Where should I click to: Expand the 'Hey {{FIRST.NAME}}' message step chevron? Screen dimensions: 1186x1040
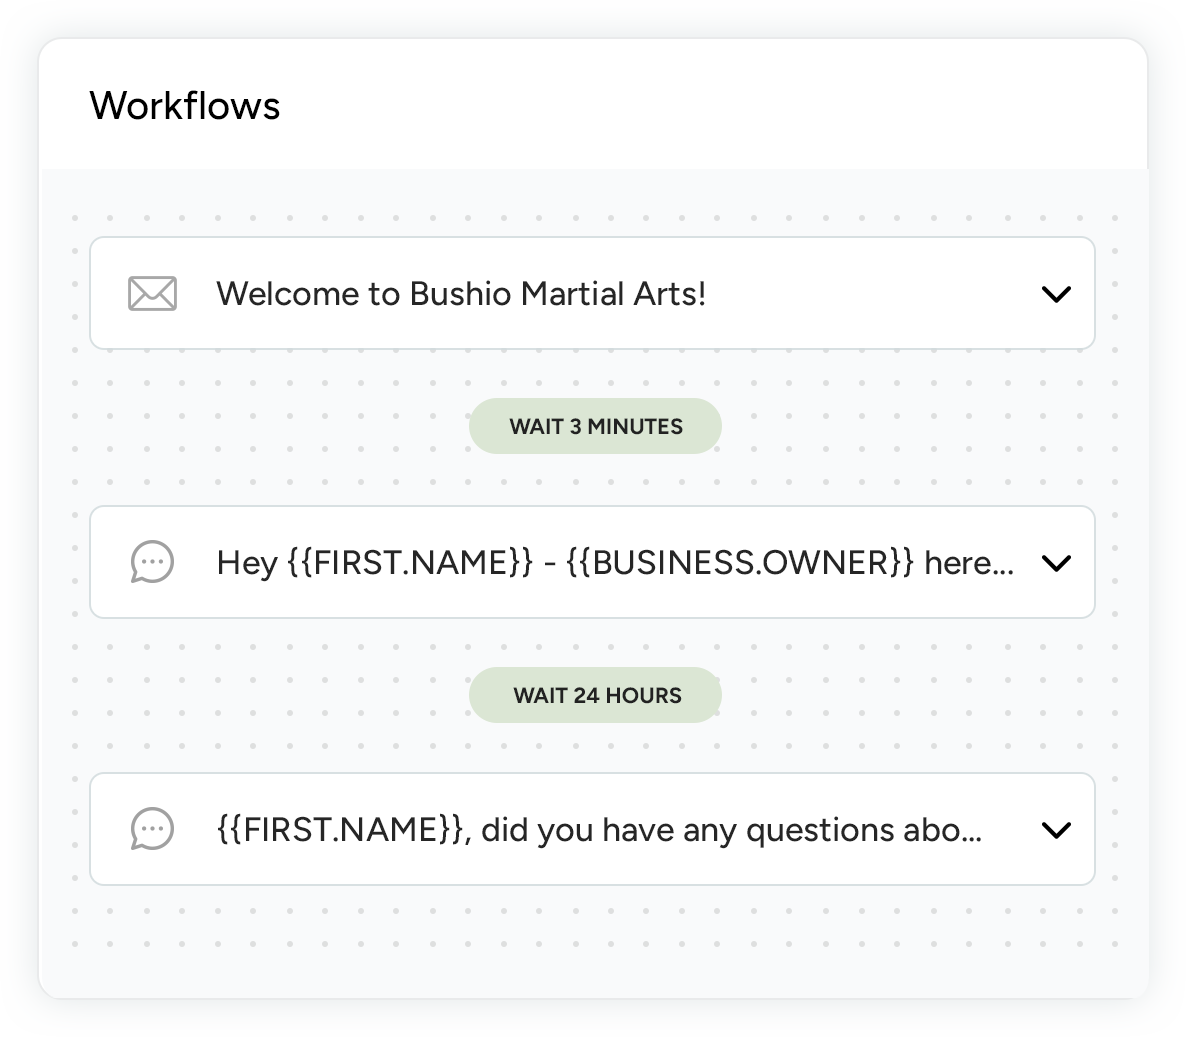(1056, 563)
